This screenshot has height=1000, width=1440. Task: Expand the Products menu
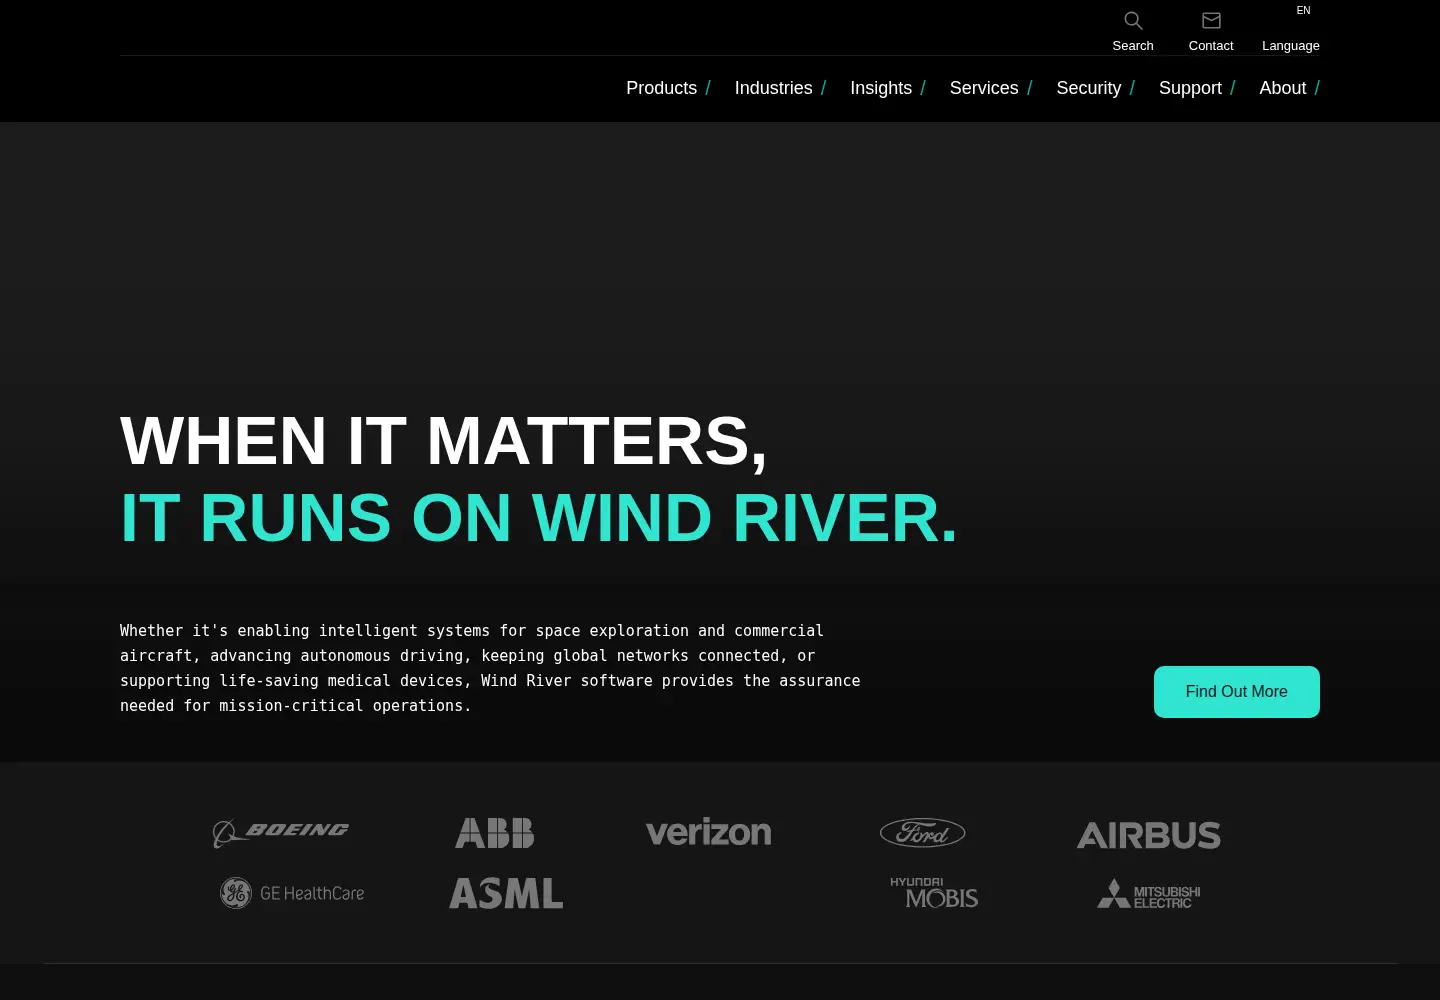tap(668, 88)
